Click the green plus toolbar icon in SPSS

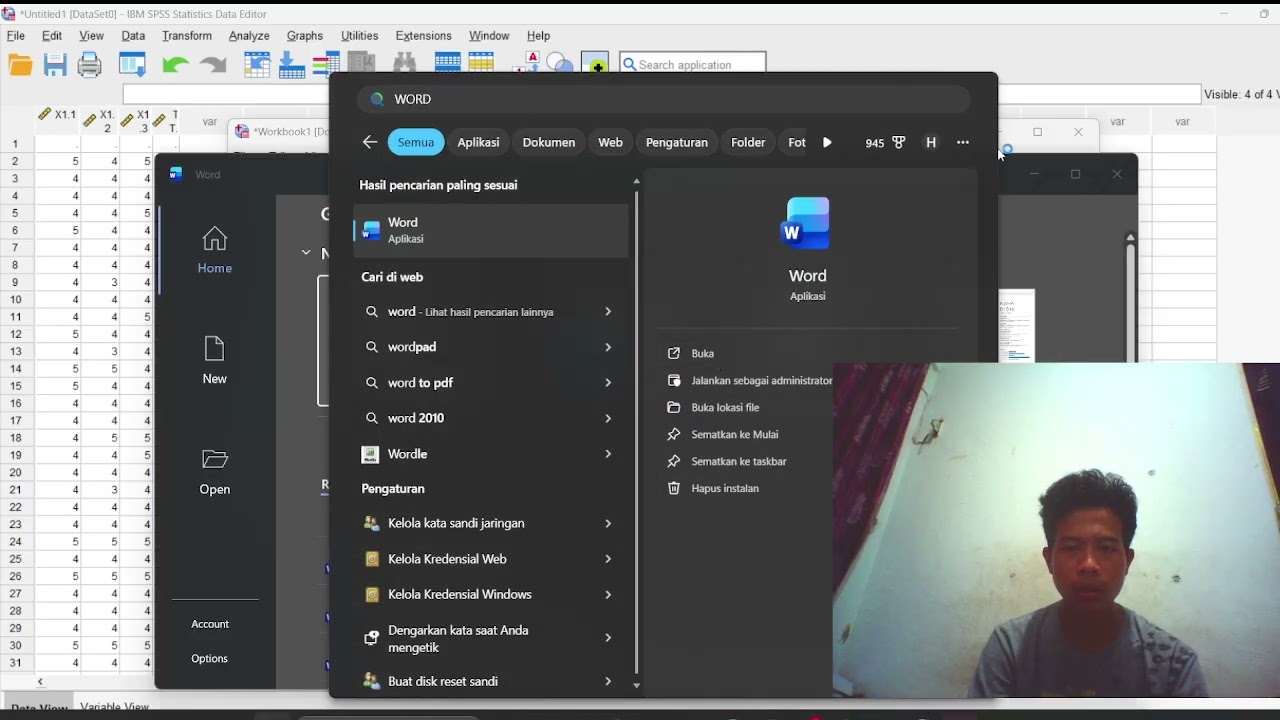coord(595,63)
